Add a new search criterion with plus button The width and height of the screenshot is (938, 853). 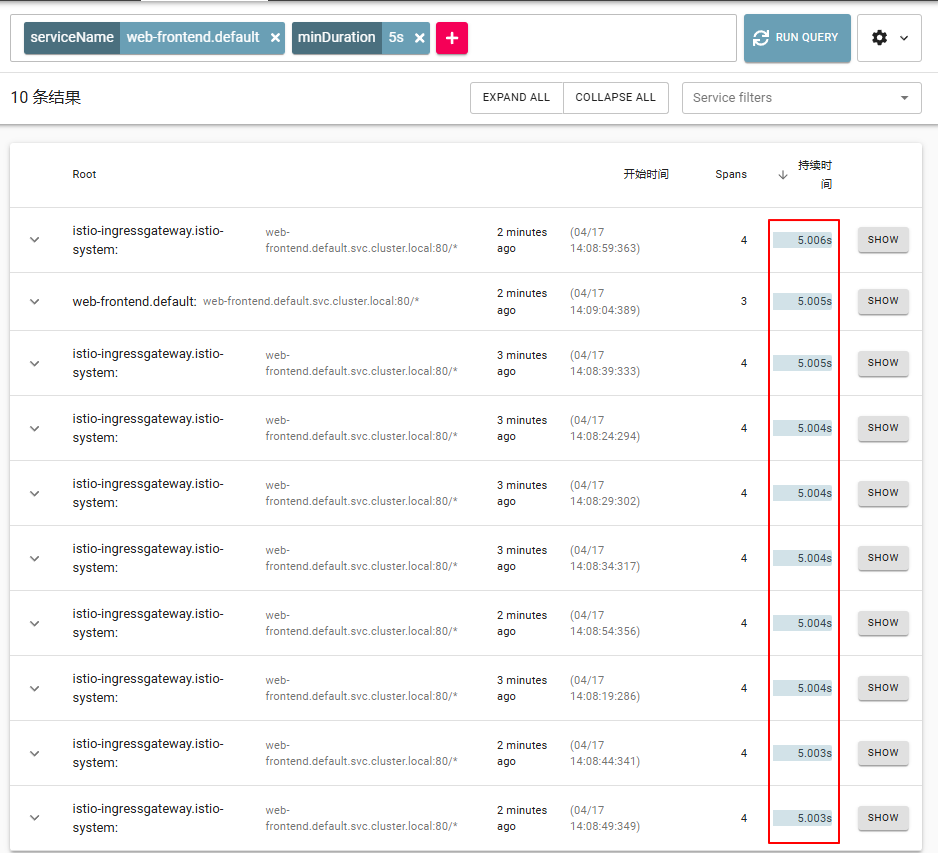click(452, 38)
